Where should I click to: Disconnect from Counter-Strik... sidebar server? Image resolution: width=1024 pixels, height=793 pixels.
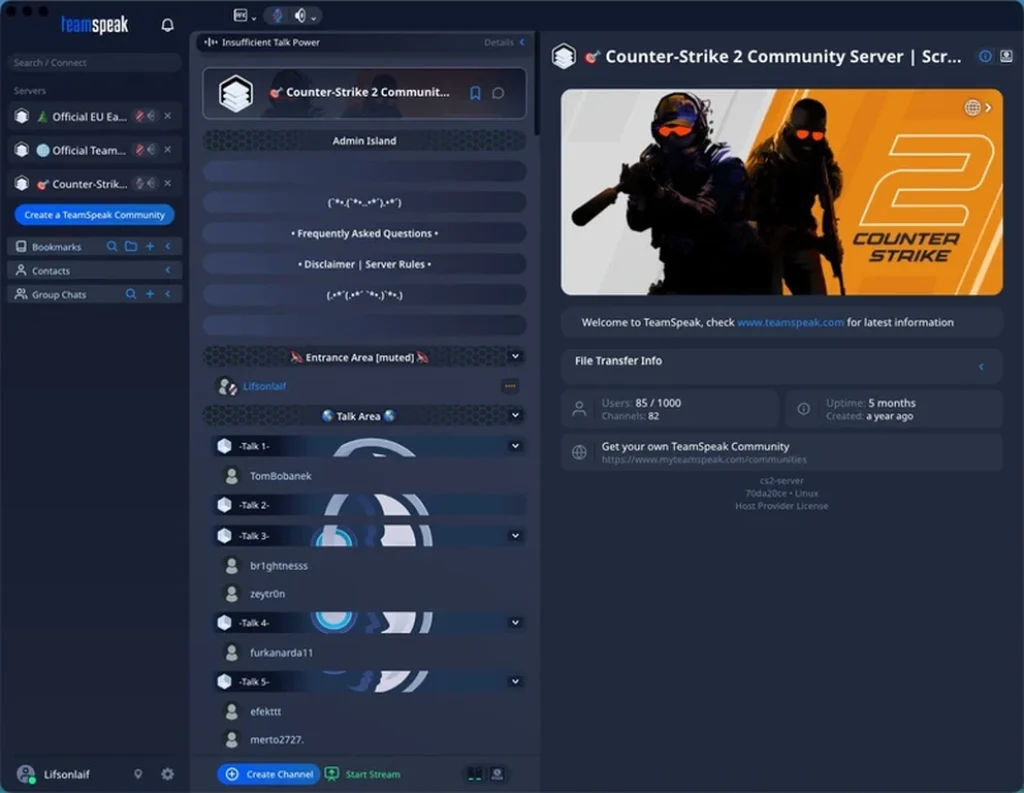168,184
